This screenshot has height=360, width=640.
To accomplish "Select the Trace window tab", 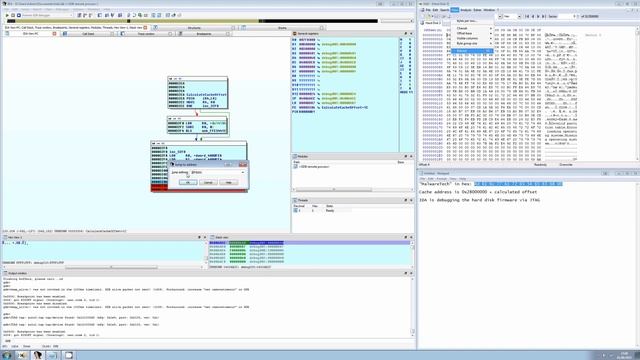I will coord(146,33).
